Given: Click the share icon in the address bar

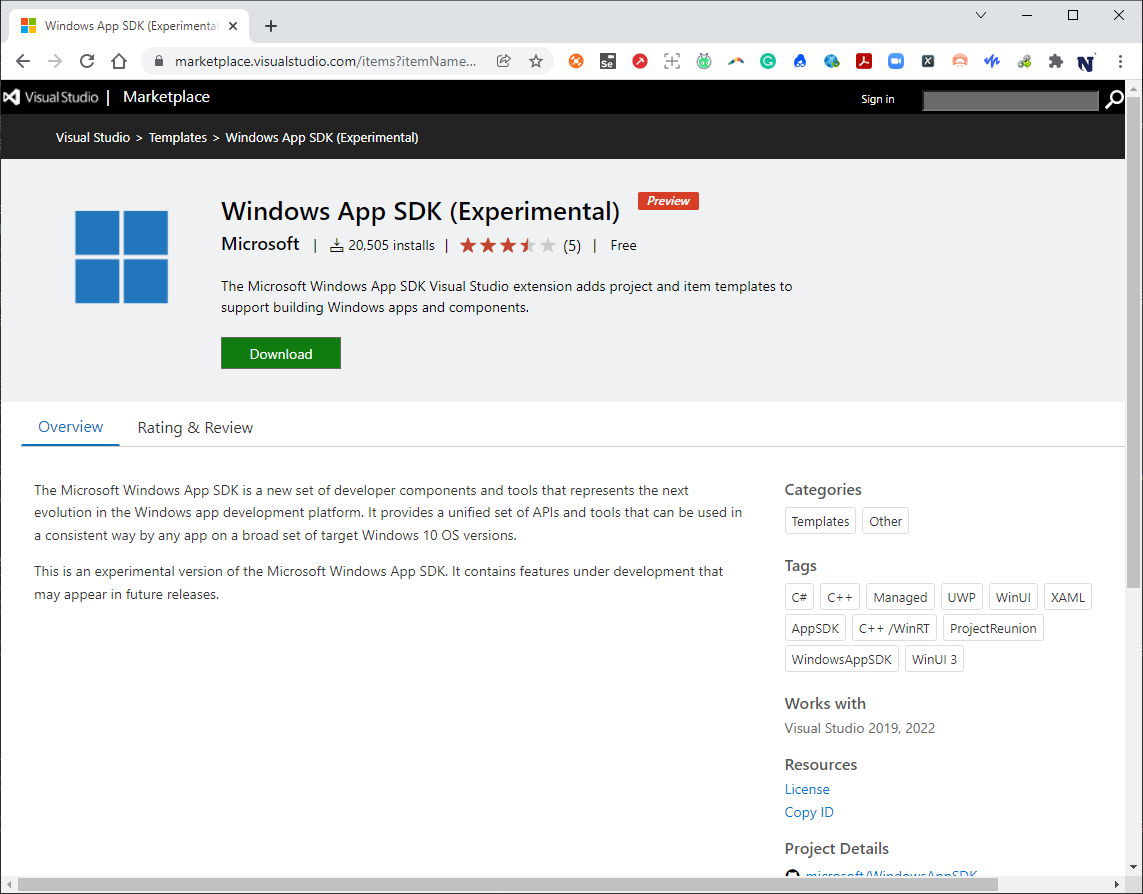Looking at the screenshot, I should [503, 61].
